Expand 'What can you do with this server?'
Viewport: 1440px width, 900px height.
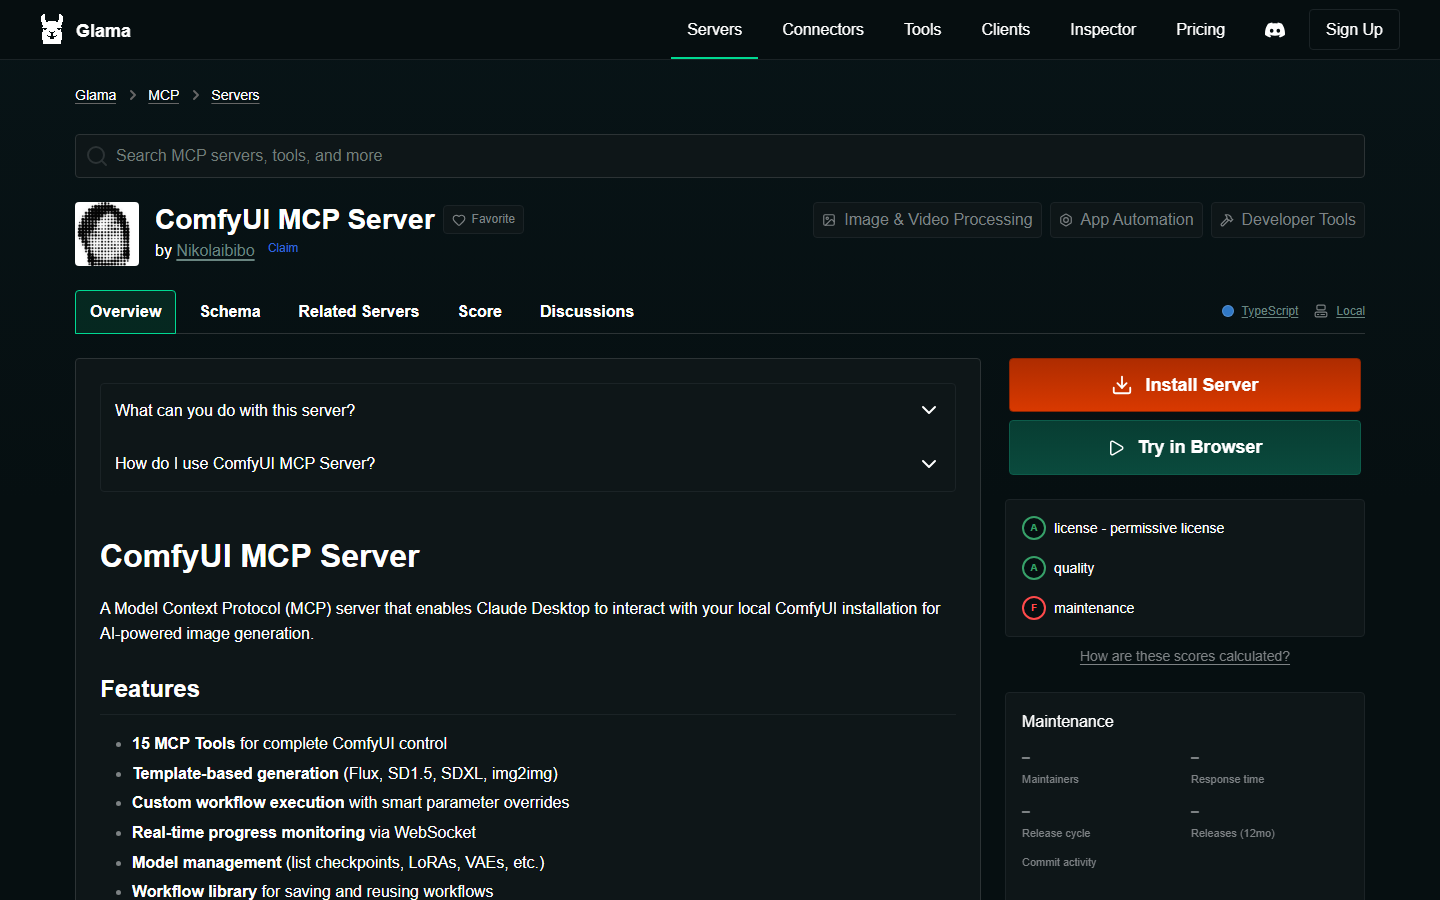tap(528, 410)
